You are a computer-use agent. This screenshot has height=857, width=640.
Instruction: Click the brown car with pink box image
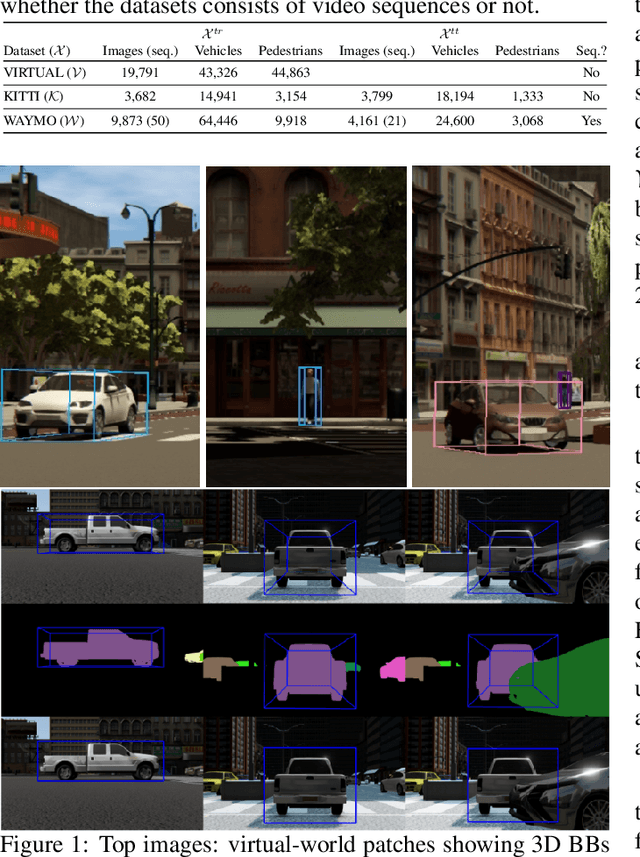511,326
